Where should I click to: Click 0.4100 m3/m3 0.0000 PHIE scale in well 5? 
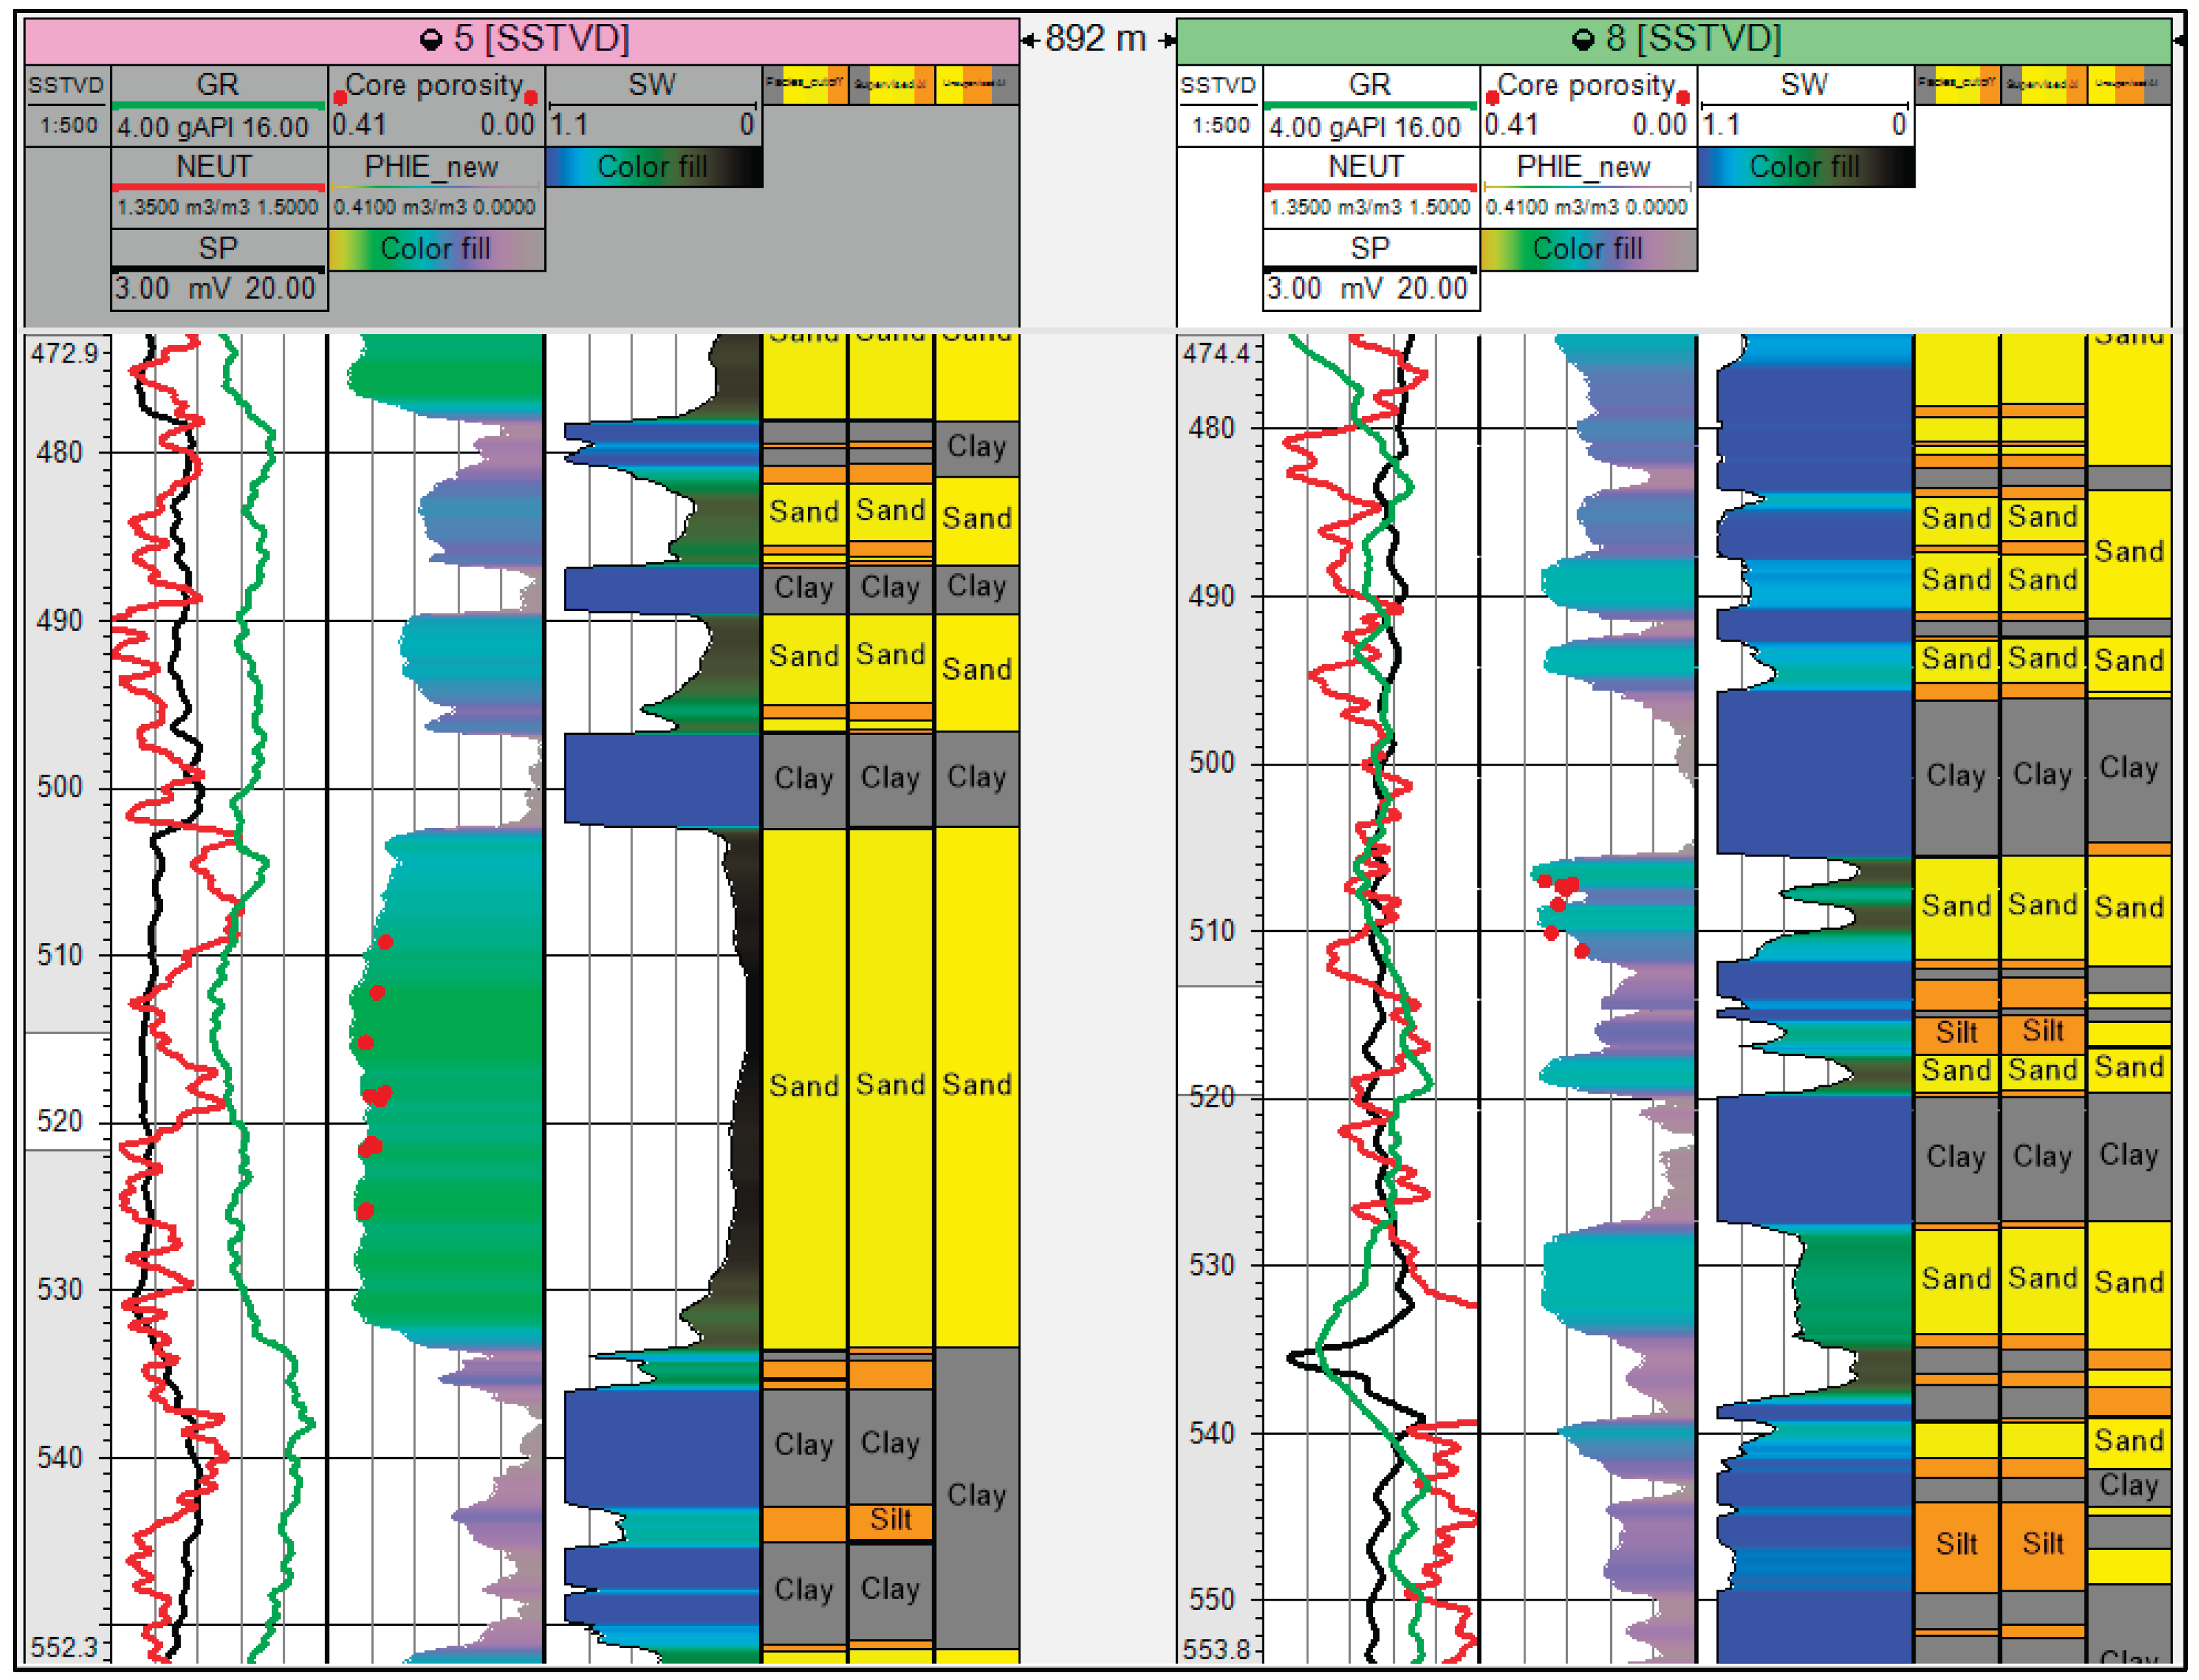(435, 208)
